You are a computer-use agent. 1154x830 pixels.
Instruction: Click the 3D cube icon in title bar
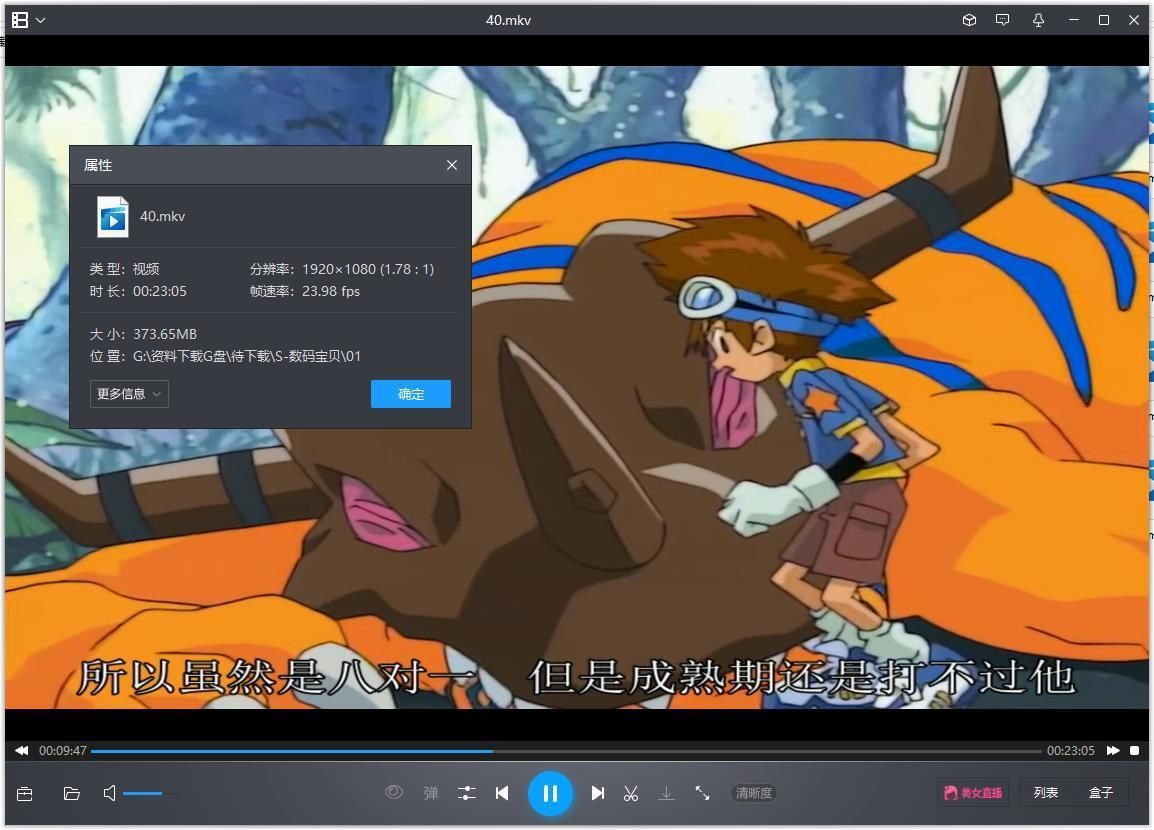pos(969,20)
